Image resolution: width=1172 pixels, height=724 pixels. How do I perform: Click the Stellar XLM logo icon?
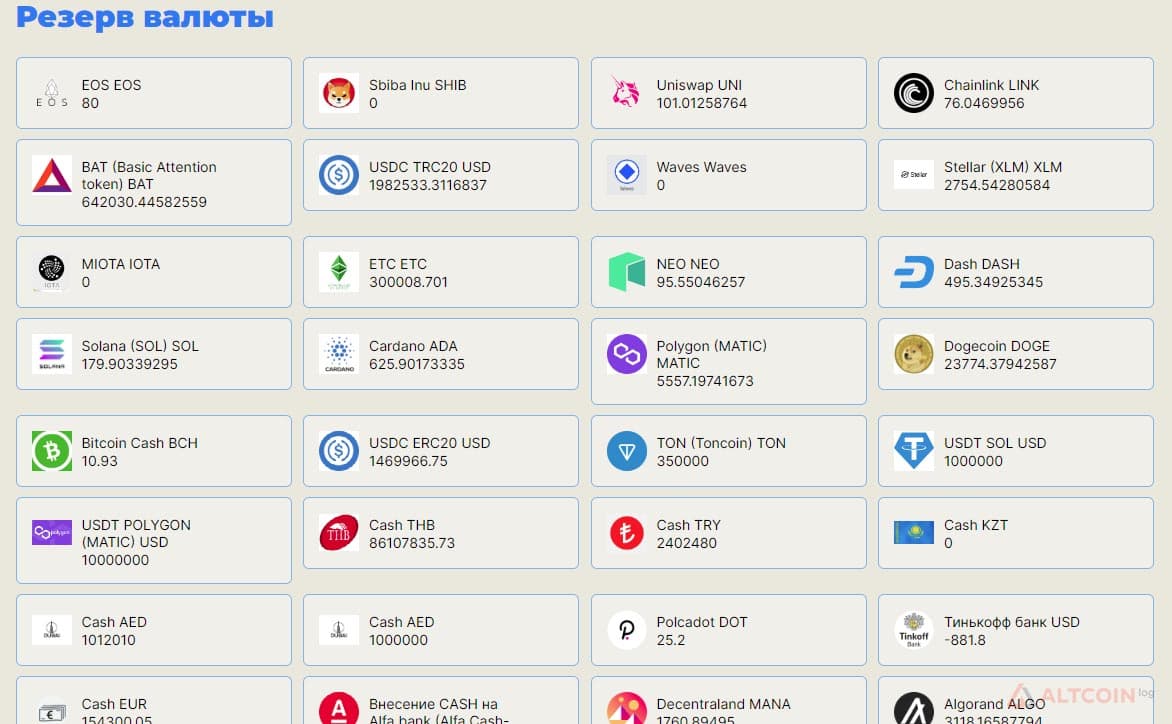pos(913,175)
